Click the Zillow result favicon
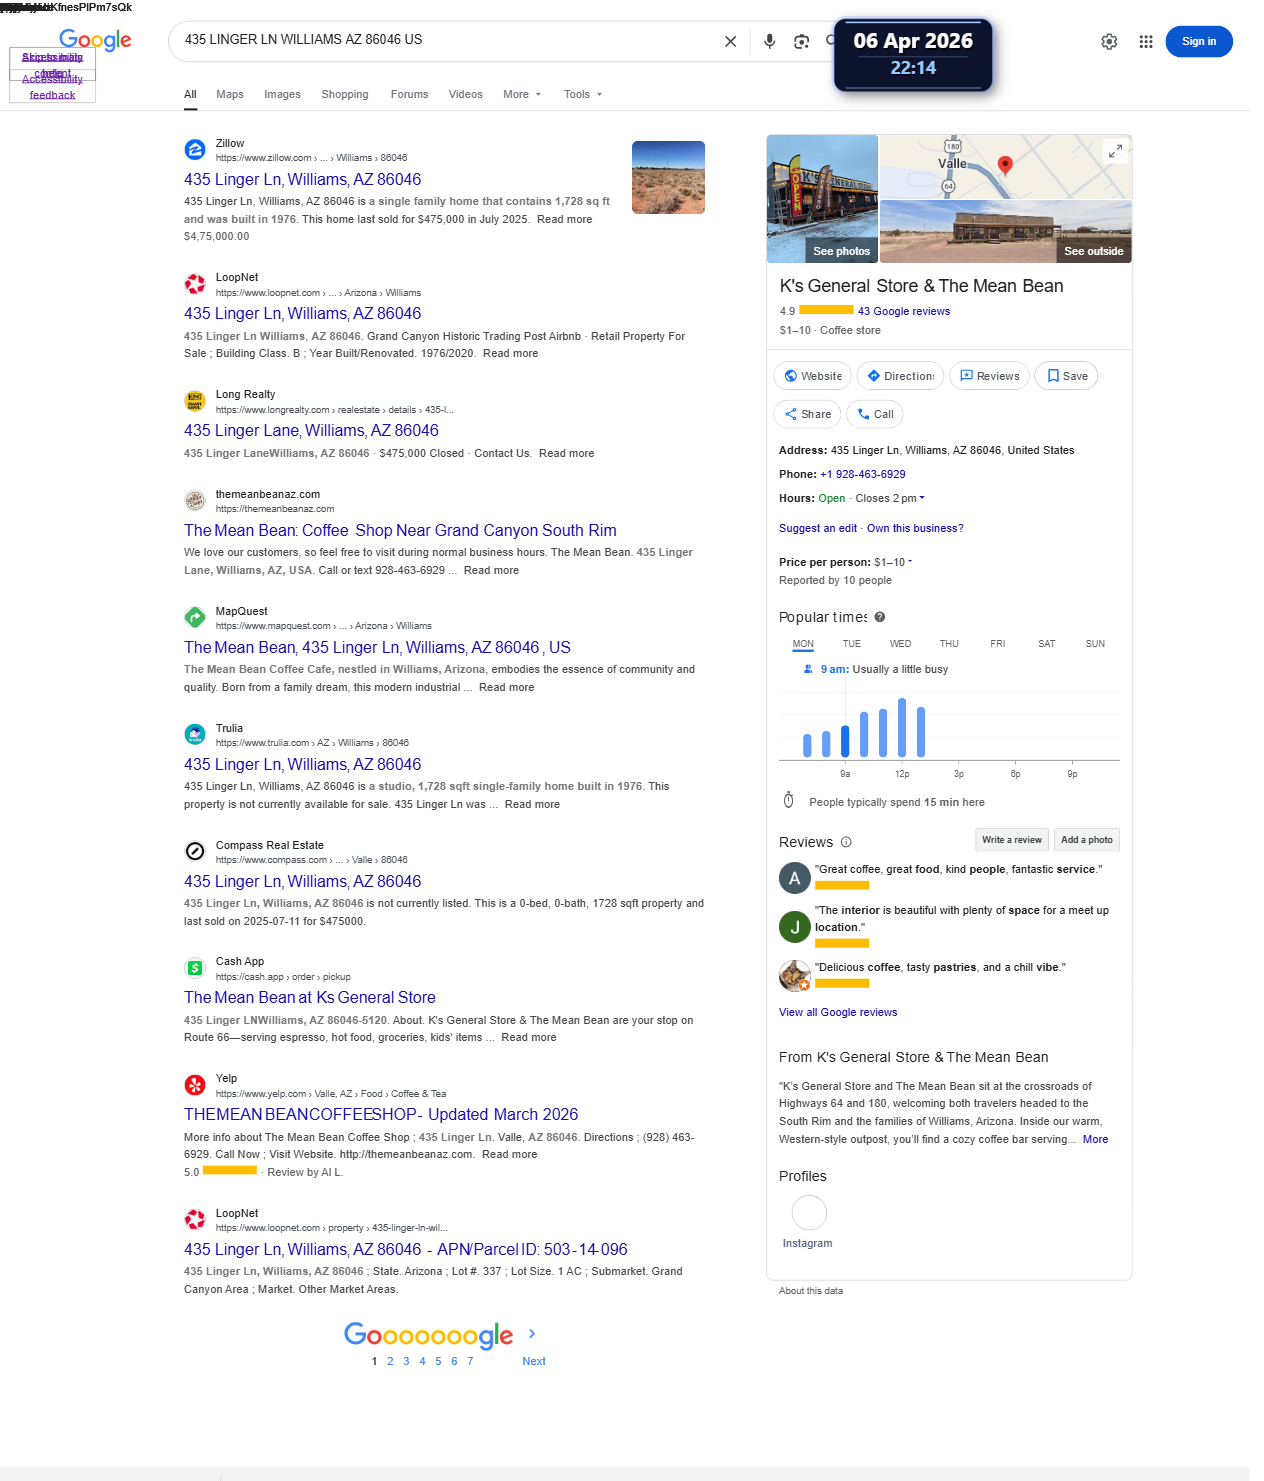1264x1481 pixels. 195,150
